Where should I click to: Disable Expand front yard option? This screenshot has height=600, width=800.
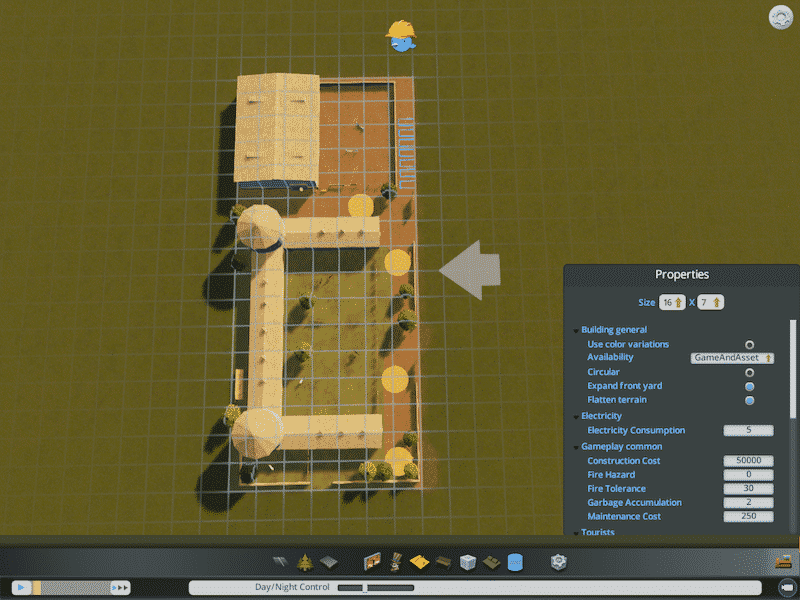point(749,386)
